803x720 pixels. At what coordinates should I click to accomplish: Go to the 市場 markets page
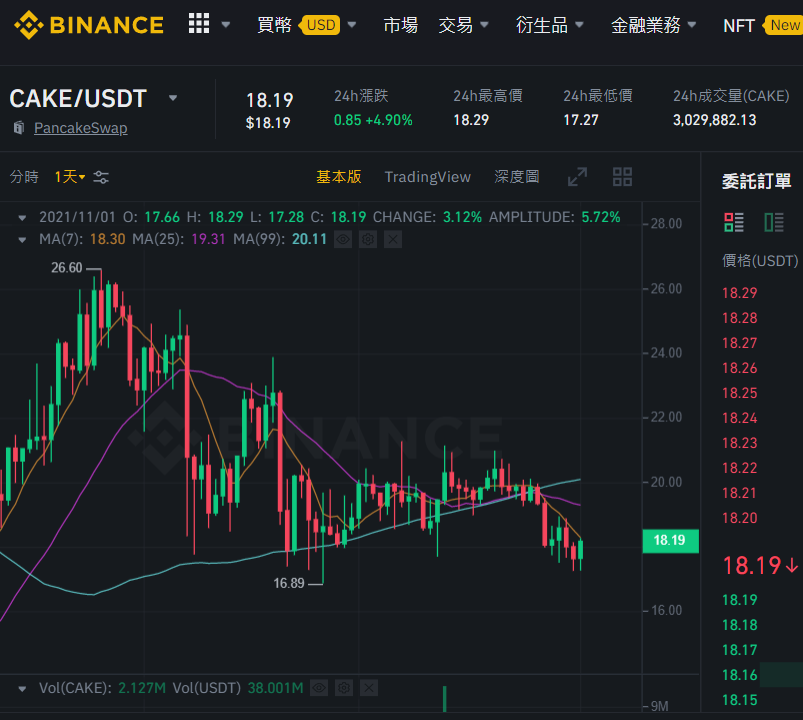(x=400, y=25)
